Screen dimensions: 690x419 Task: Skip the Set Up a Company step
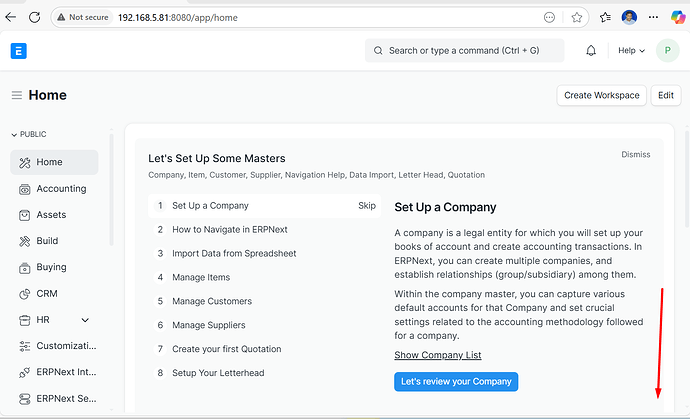[367, 206]
